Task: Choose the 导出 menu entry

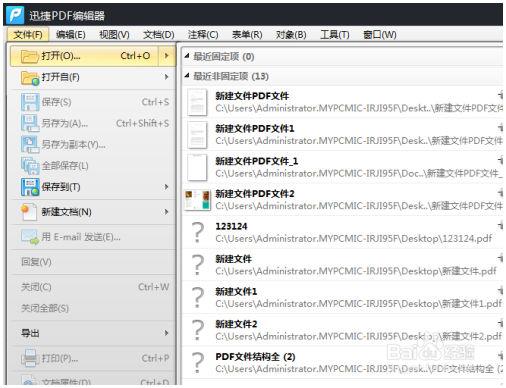Action: [92, 333]
